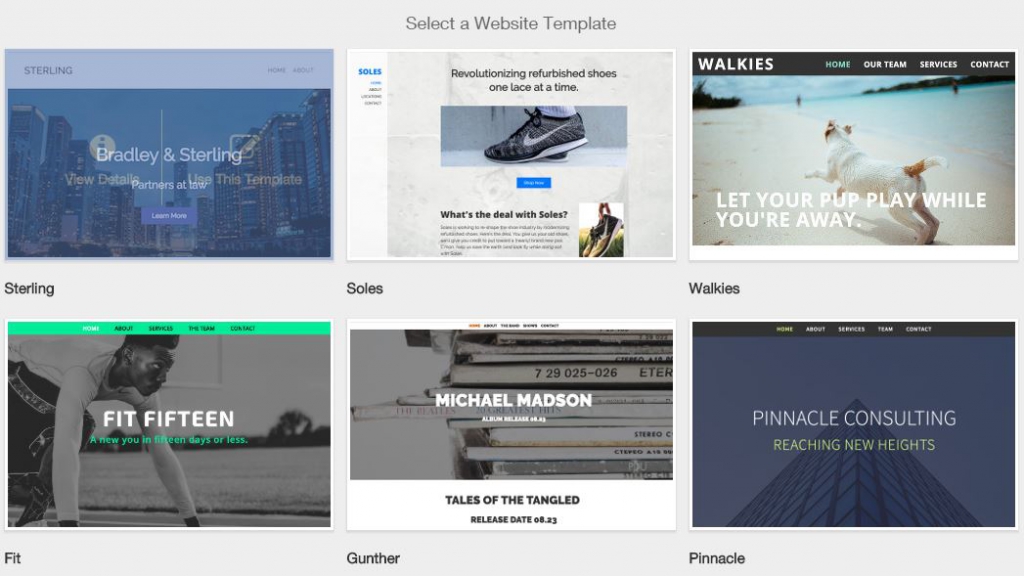Open the Gunther template thumbnail

tap(511, 425)
